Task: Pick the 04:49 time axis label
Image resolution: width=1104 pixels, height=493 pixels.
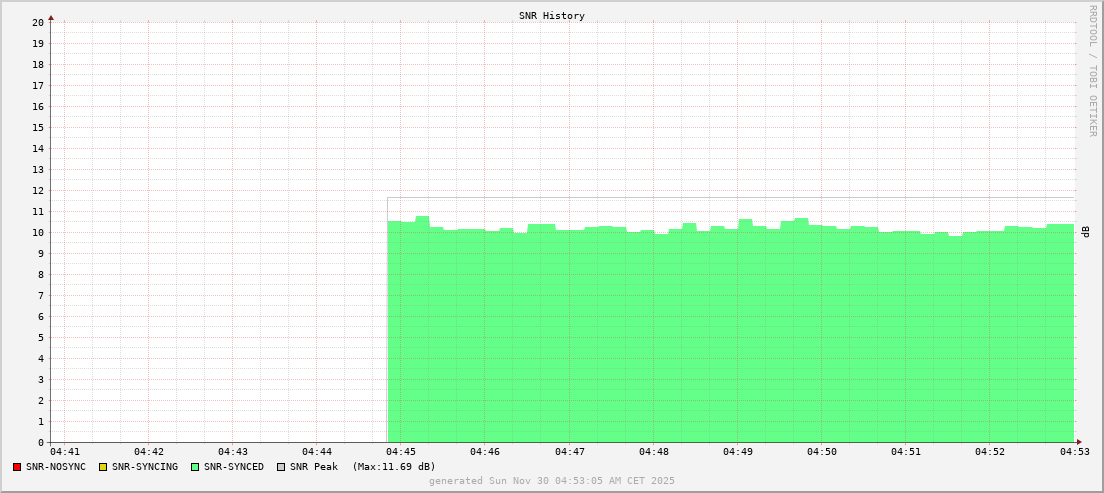Action: (738, 452)
